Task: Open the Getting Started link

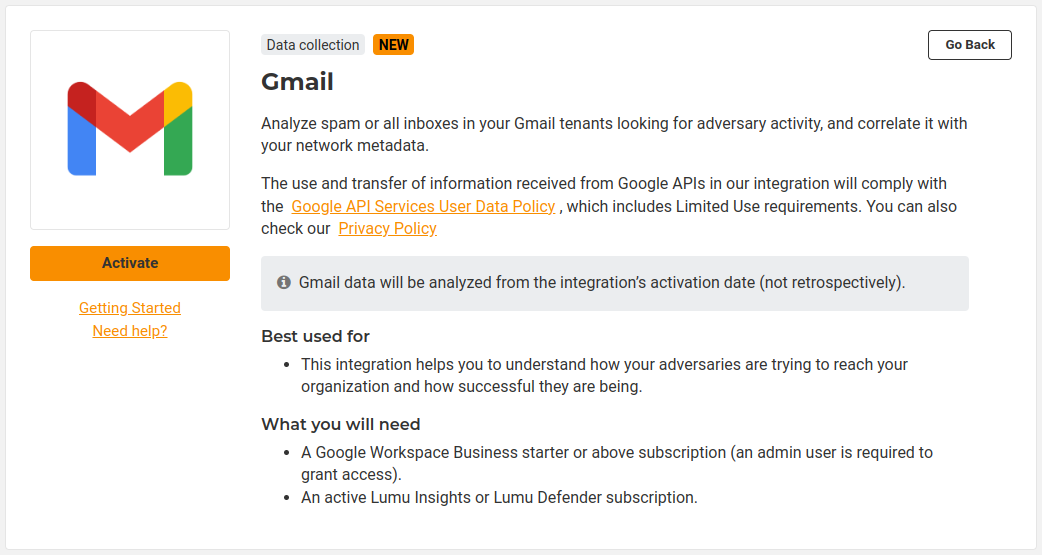Action: tap(130, 308)
